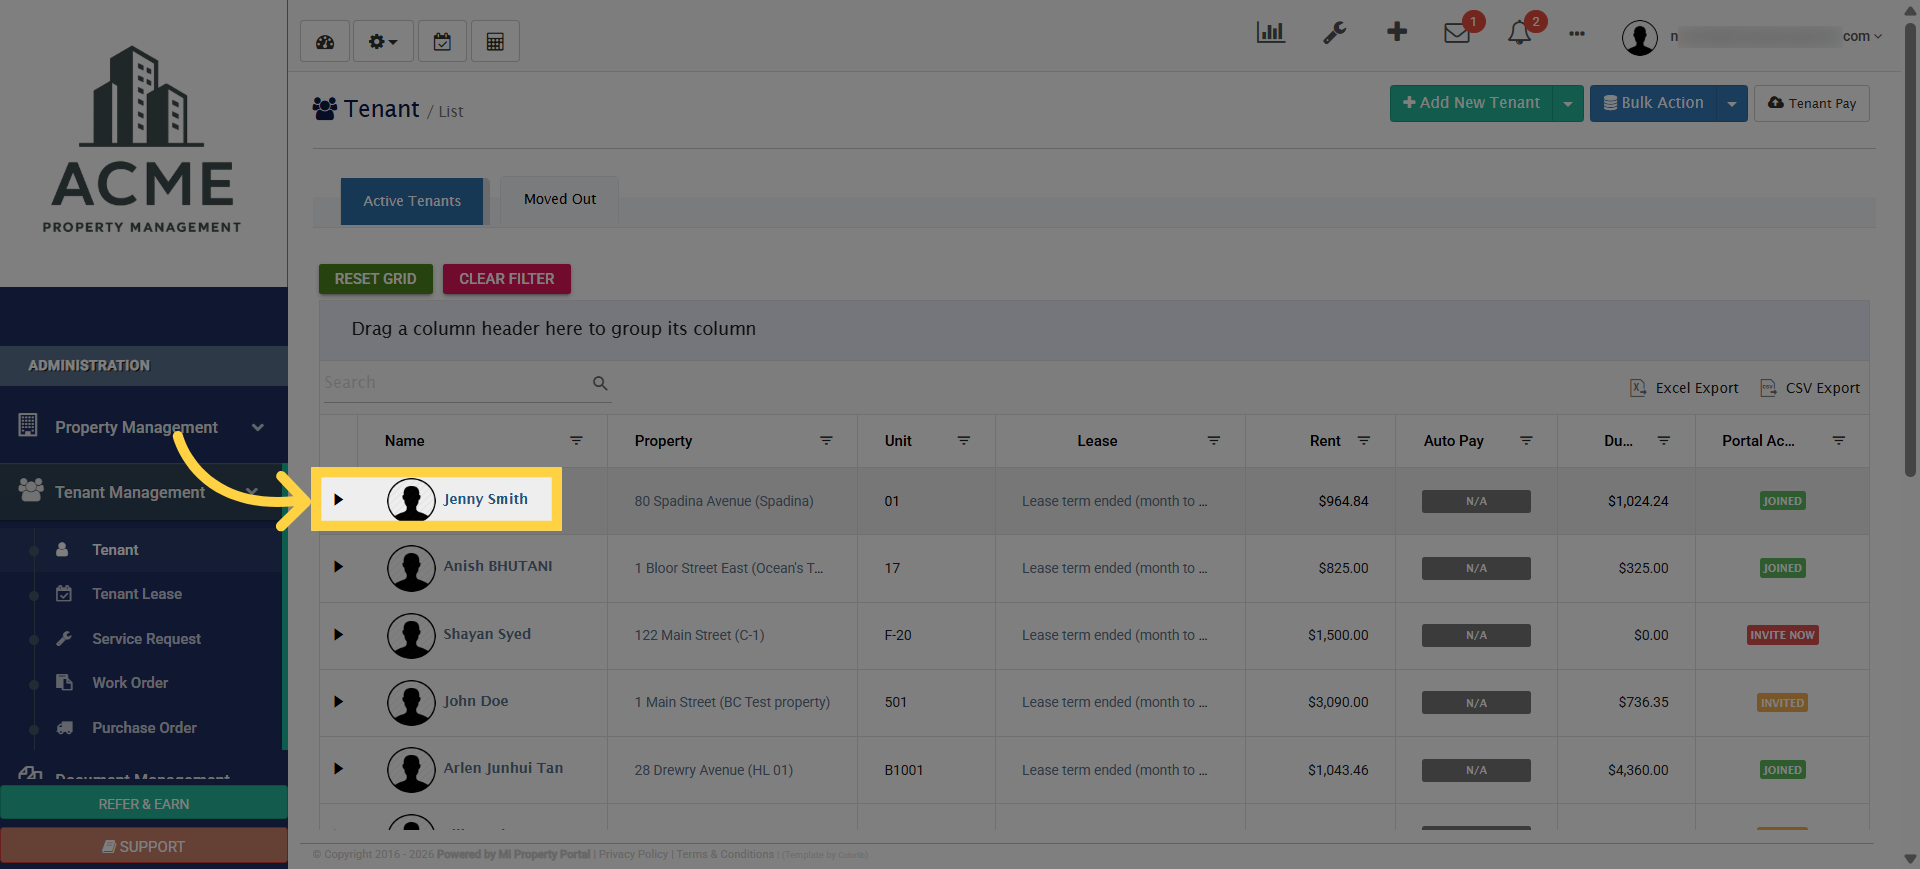Click the grid Search input field
1920x869 pixels.
(x=455, y=383)
